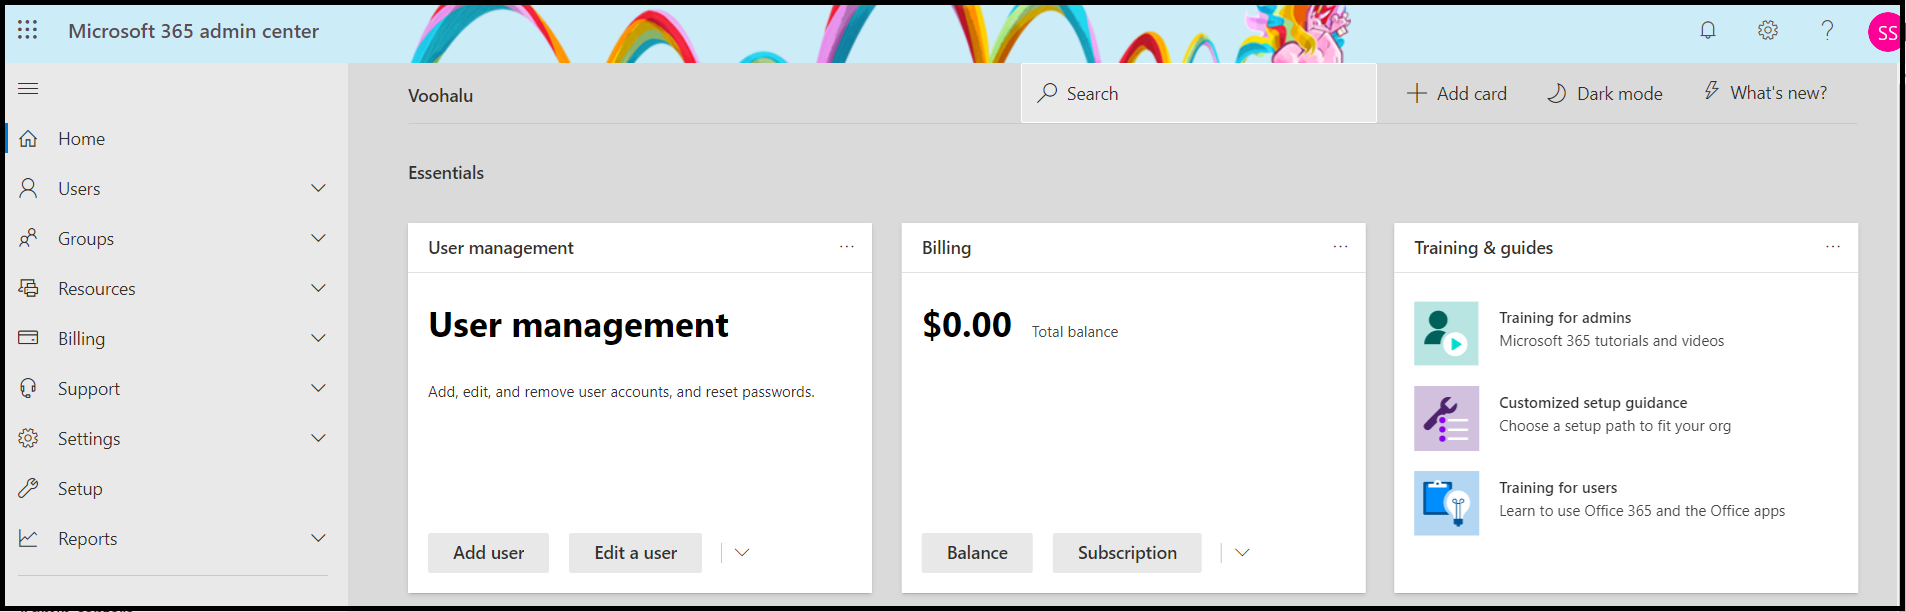
Task: Select Setup in the navigation
Action: (x=80, y=489)
